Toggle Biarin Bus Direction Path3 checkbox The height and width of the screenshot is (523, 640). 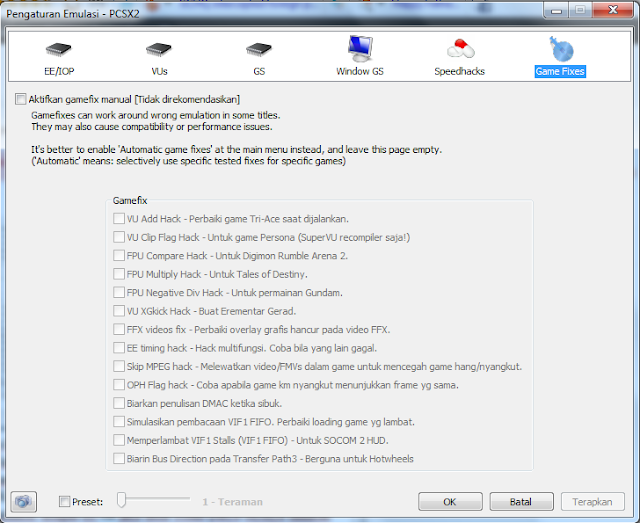119,458
